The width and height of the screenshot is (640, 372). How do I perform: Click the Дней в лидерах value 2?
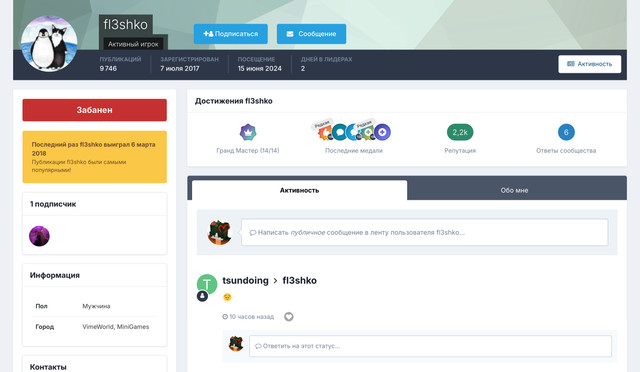coord(303,69)
